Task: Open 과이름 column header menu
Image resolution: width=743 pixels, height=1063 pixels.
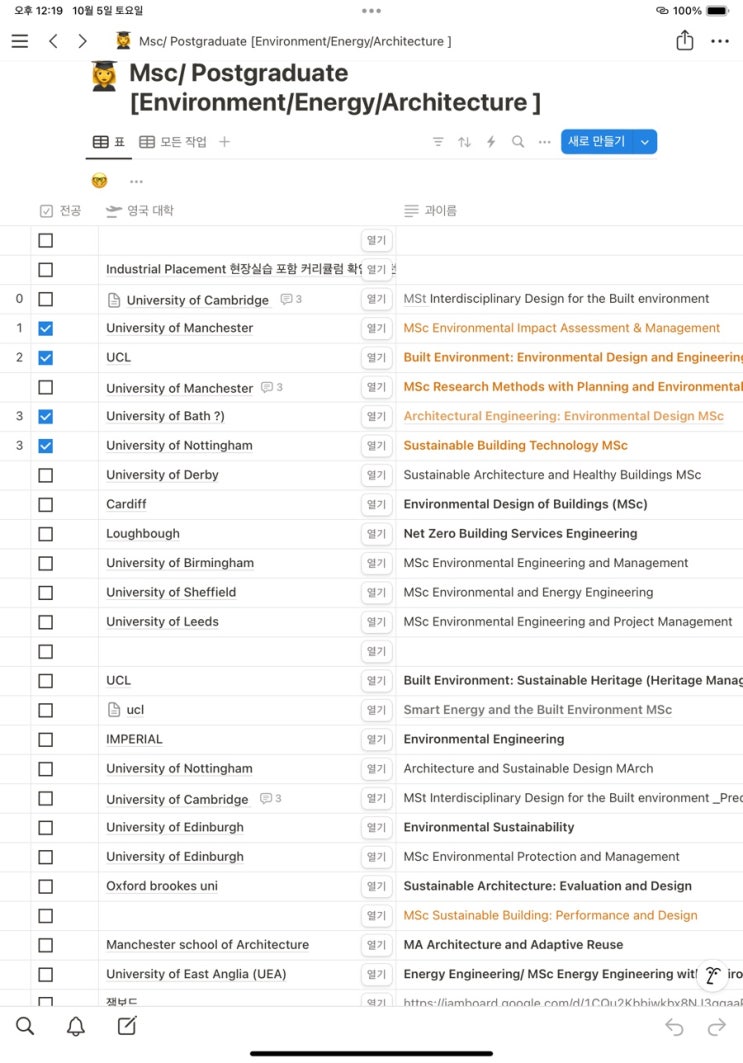Action: tap(430, 211)
